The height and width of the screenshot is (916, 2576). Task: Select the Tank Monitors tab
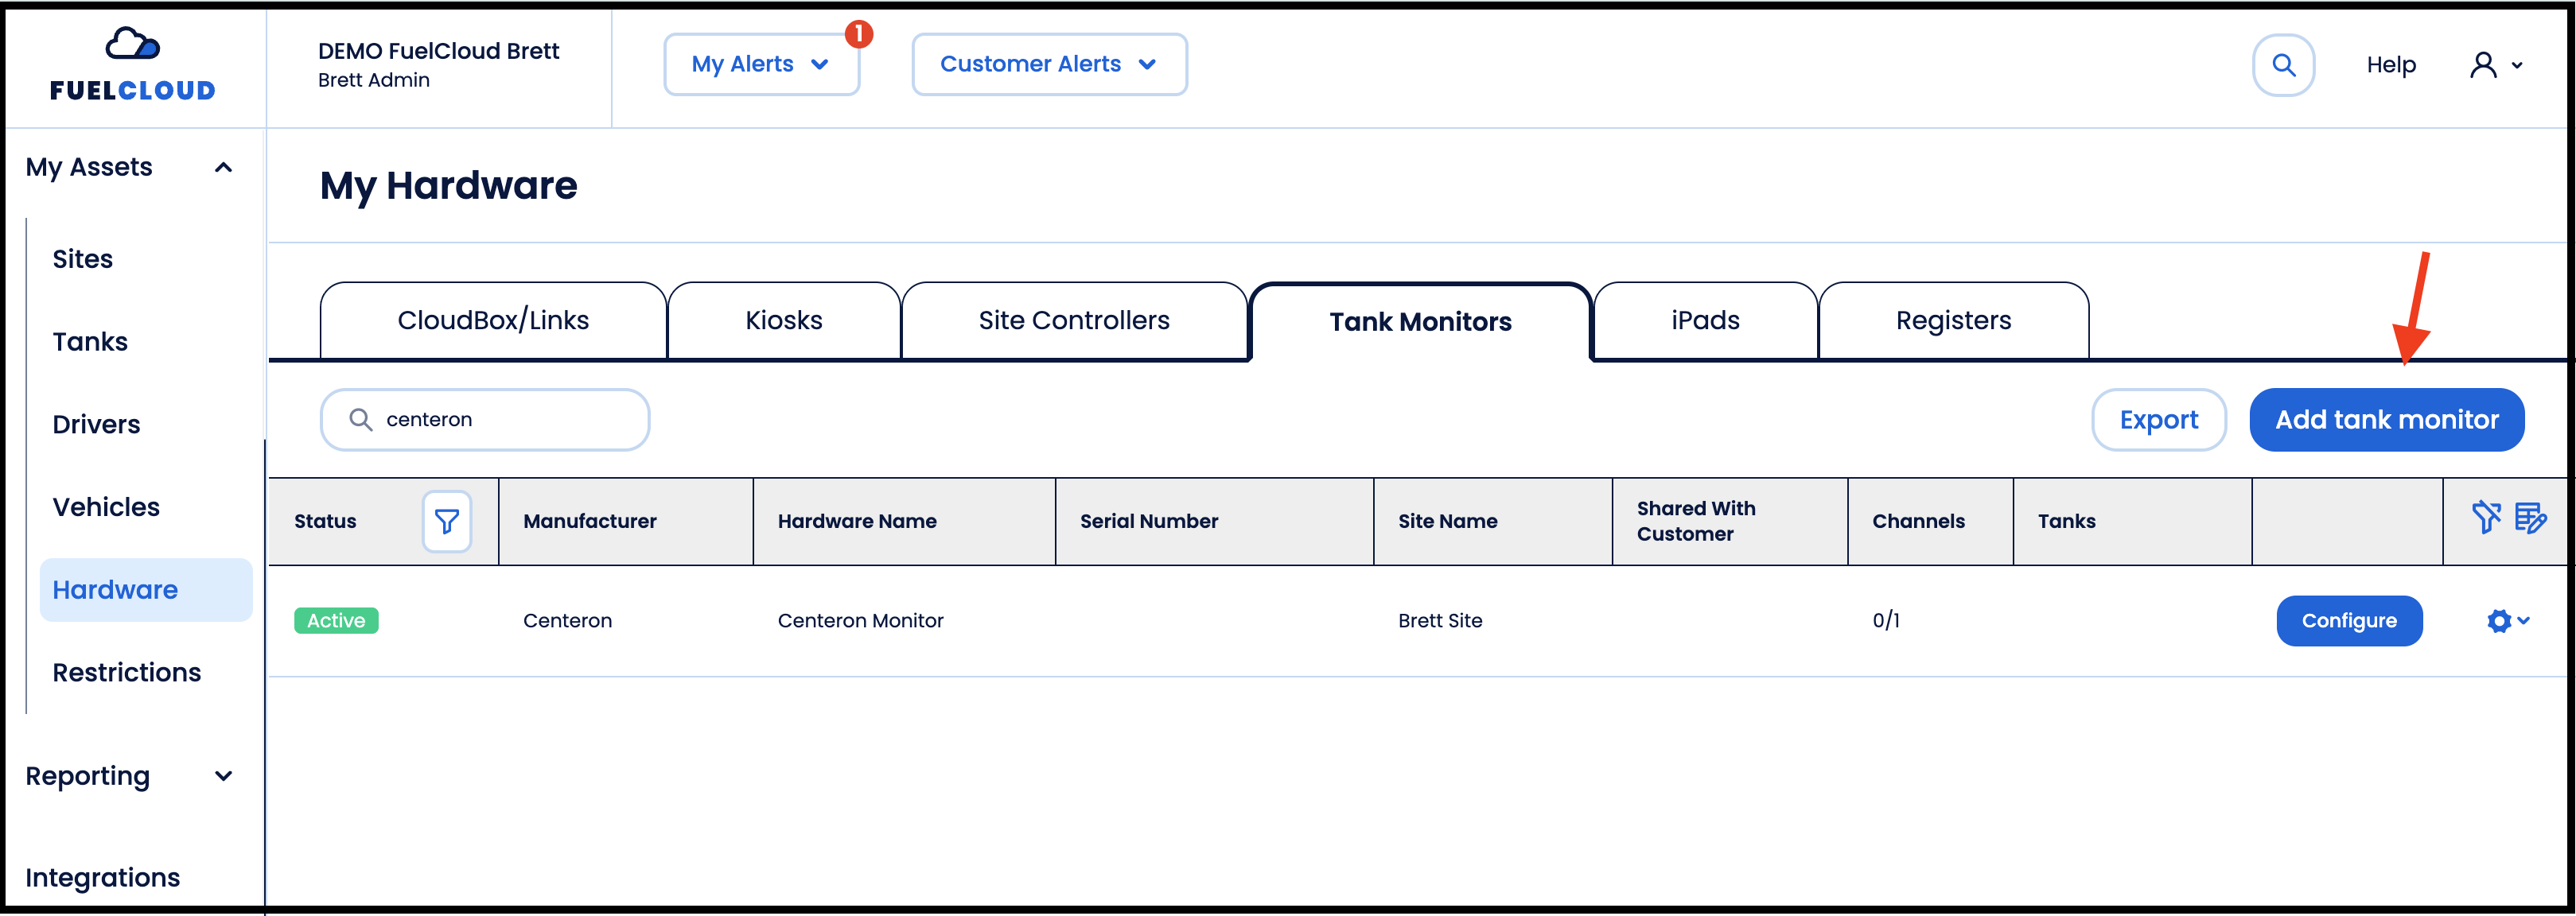[1420, 321]
